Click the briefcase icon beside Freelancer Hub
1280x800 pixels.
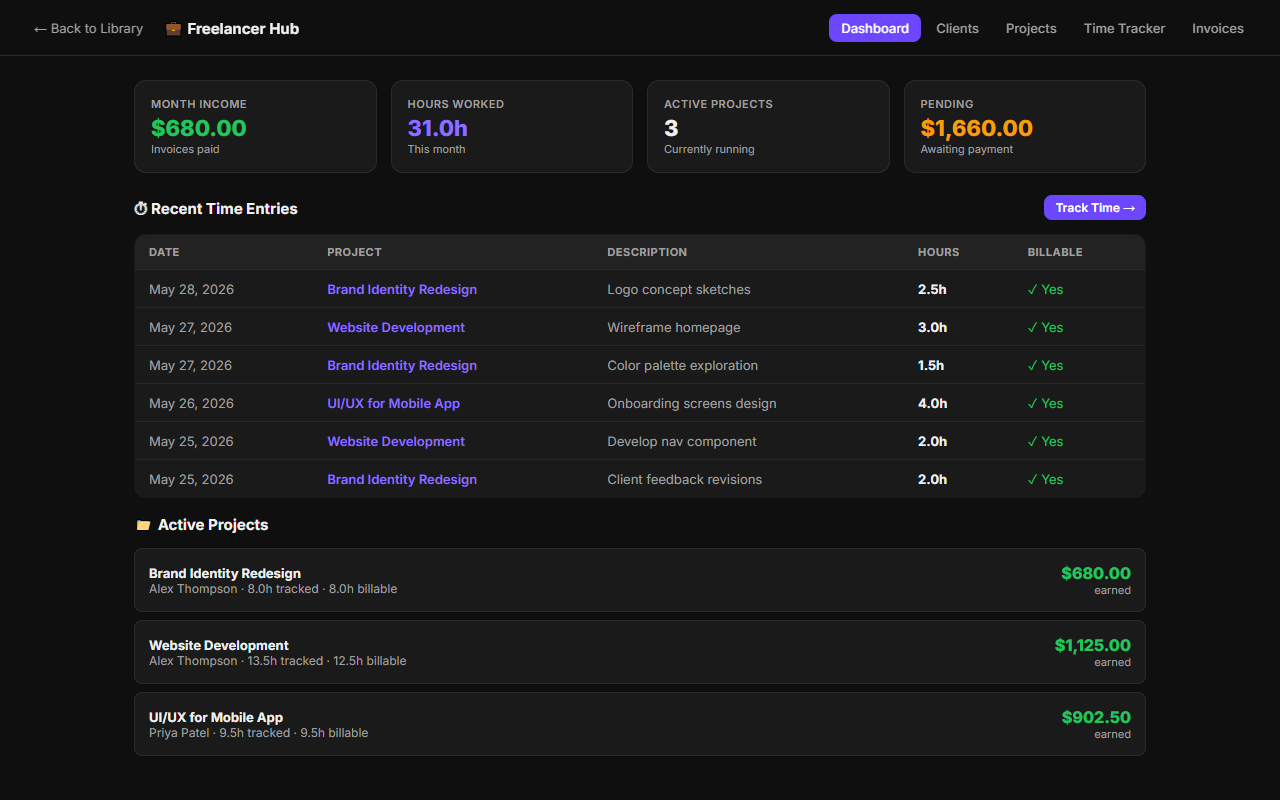pos(173,28)
